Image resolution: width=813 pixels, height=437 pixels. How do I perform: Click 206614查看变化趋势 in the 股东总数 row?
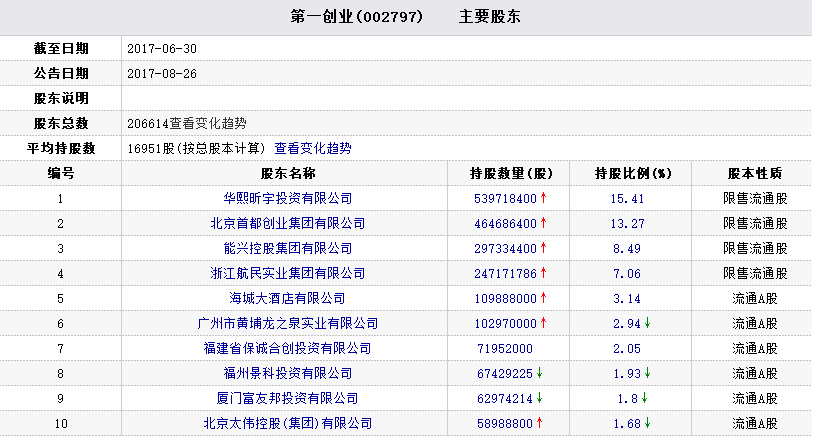pyautogui.click(x=187, y=124)
